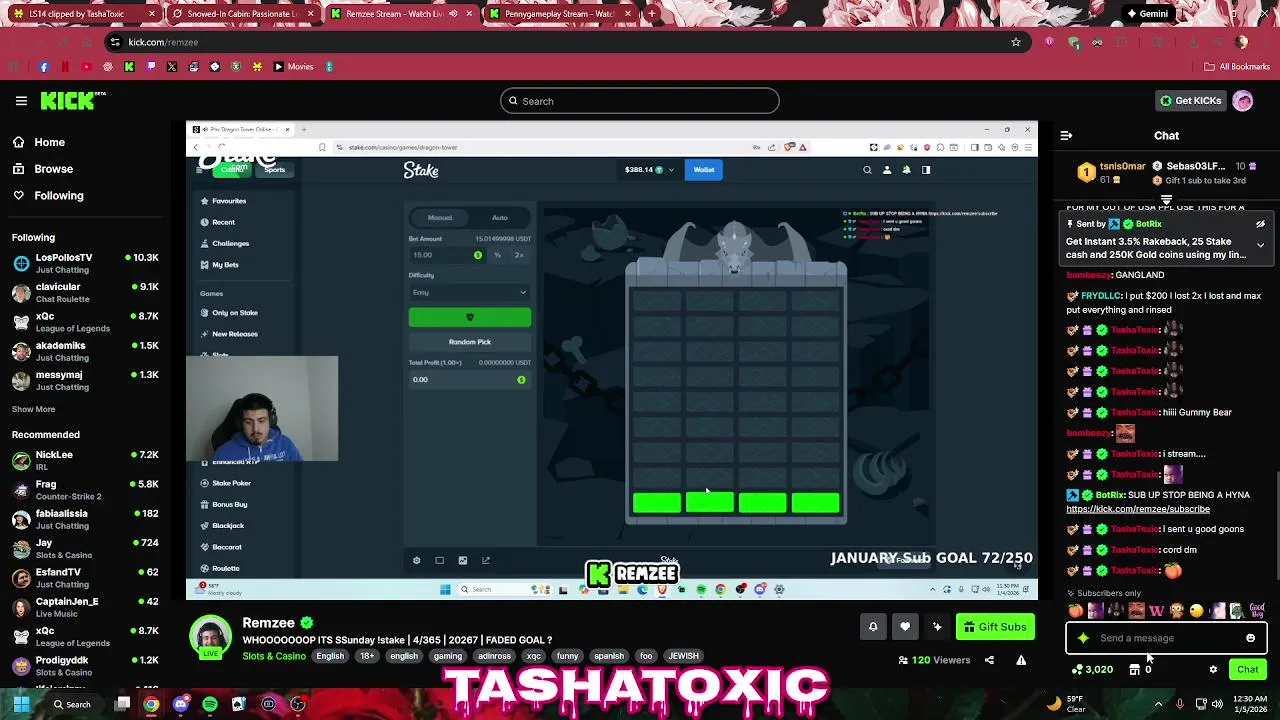This screenshot has height=720, width=1280.
Task: Bookmark this page with star icon
Action: pos(1016,42)
